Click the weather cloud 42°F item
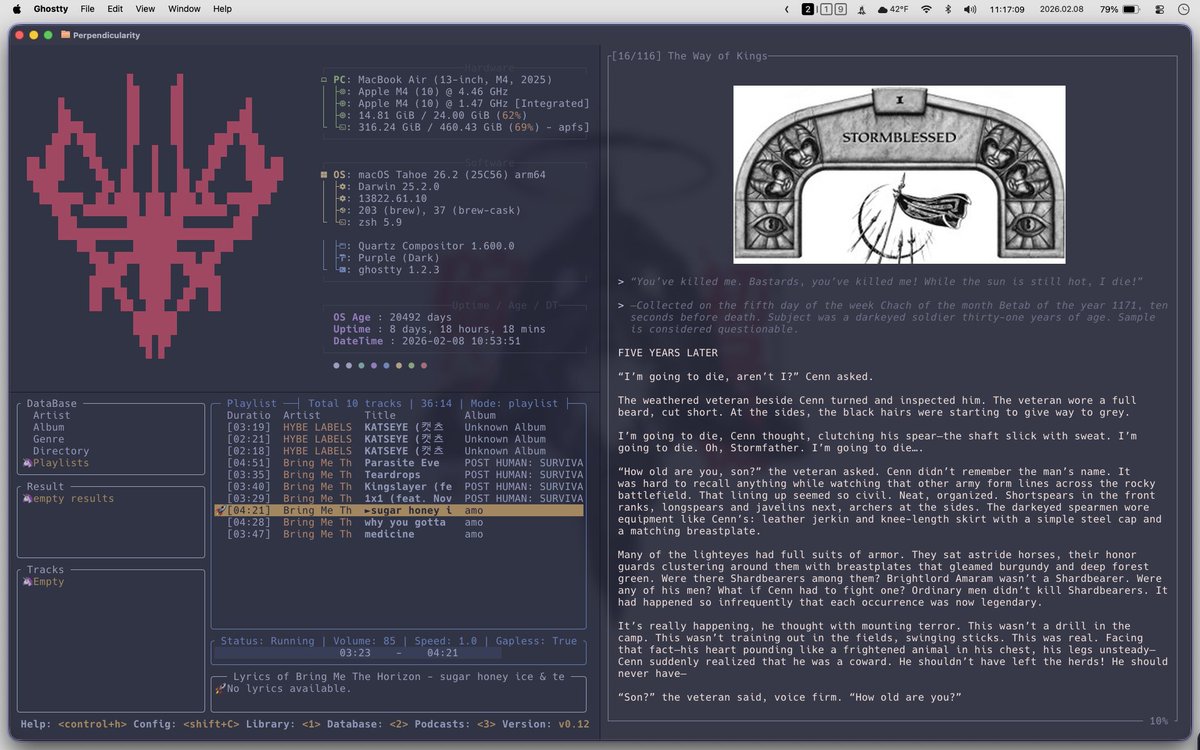This screenshot has width=1200, height=750. (893, 9)
